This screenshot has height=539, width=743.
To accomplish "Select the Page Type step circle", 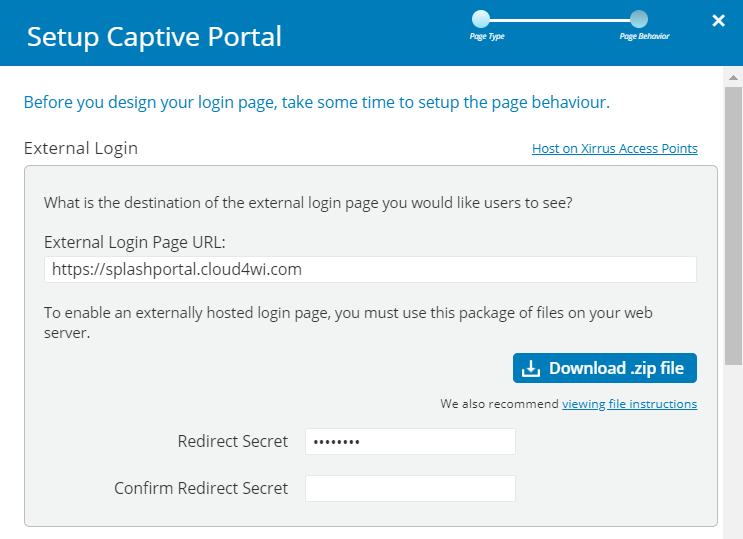I will tap(481, 19).
